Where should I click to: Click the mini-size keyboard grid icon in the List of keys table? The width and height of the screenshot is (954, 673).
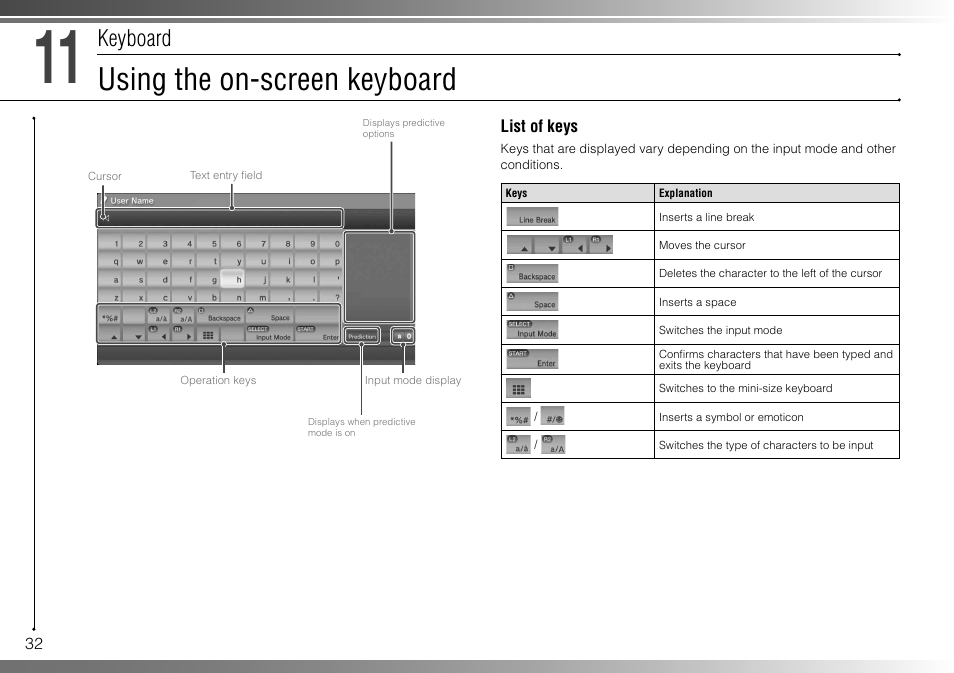click(518, 388)
